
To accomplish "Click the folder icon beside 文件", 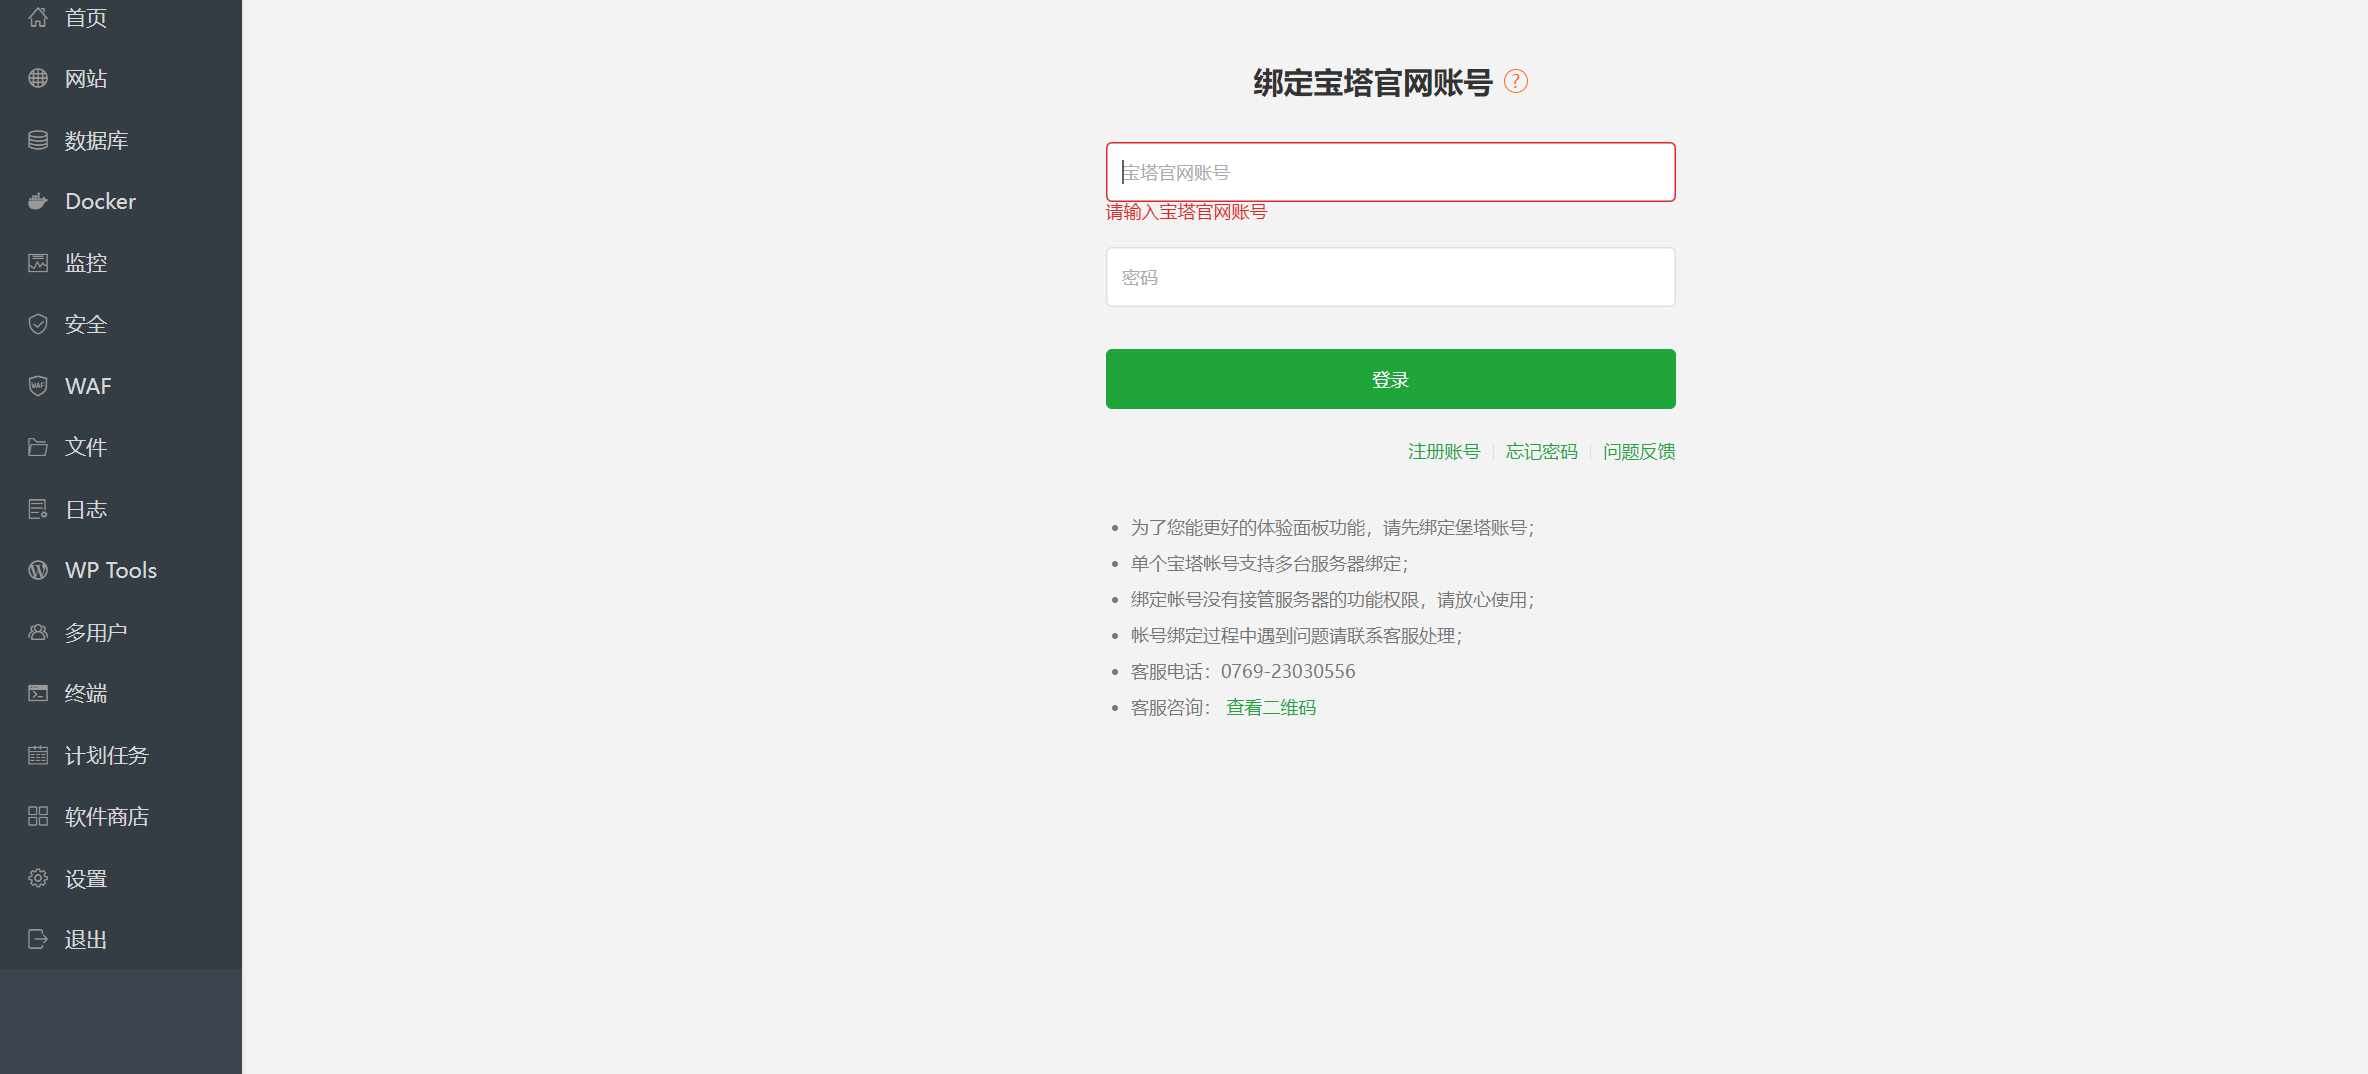I will coord(38,447).
